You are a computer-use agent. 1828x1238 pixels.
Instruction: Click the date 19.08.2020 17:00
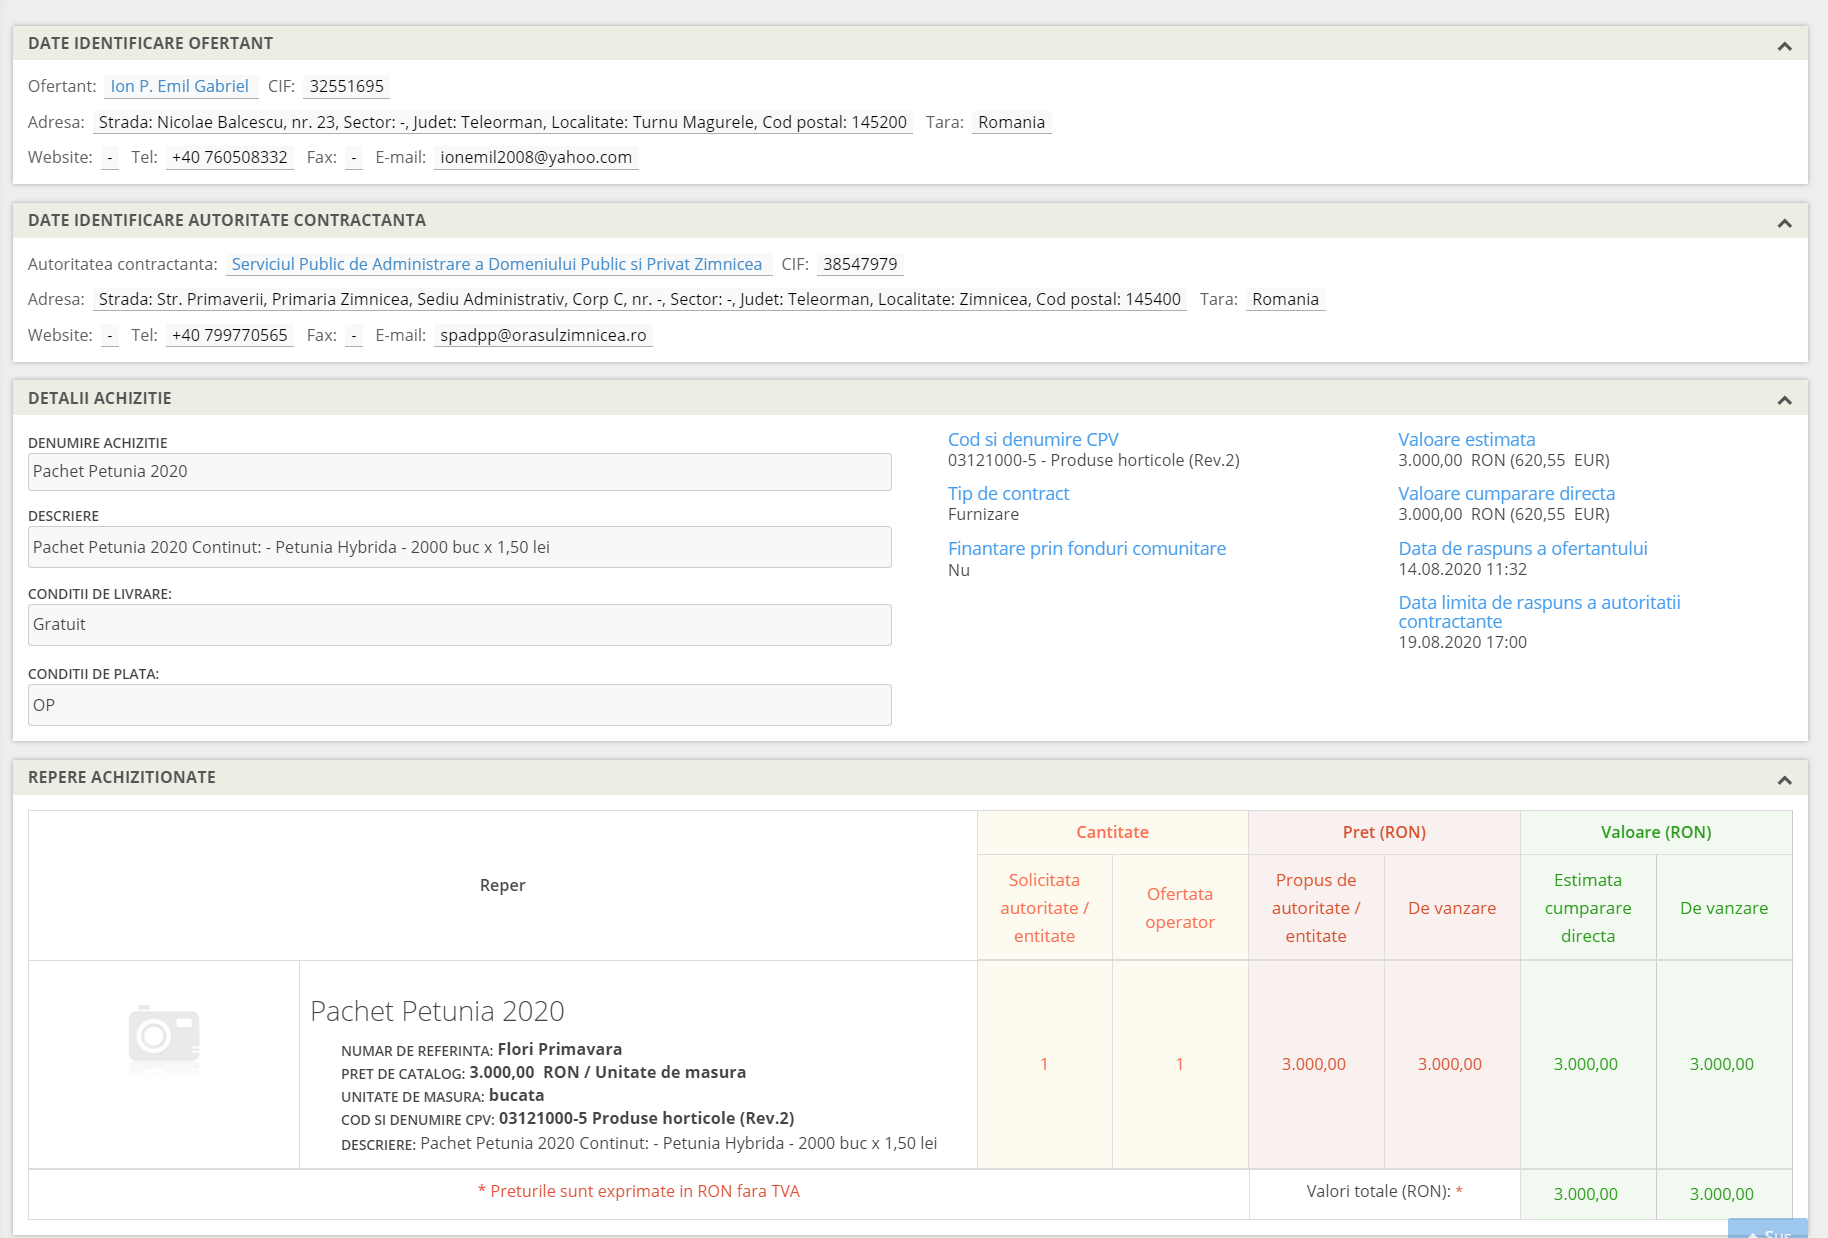coord(1463,642)
